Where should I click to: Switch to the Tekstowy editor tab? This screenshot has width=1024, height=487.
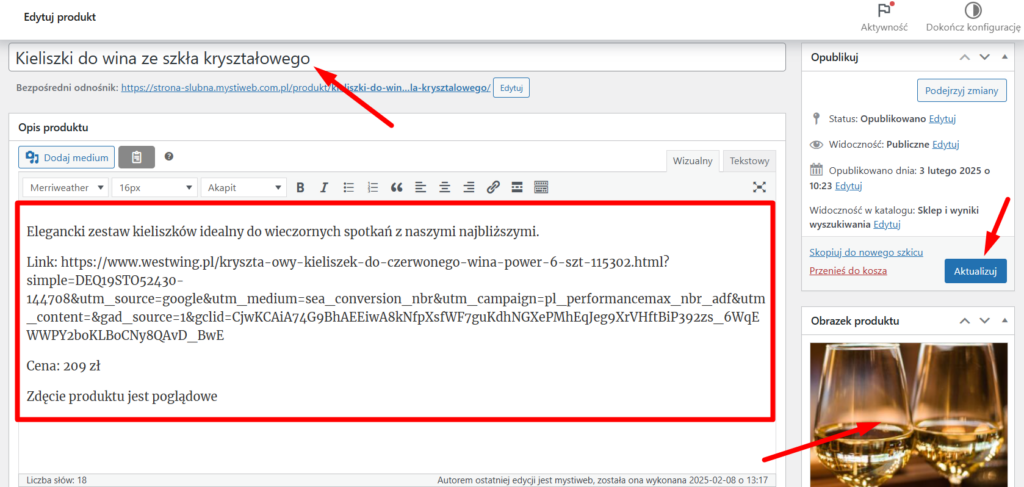pos(749,161)
